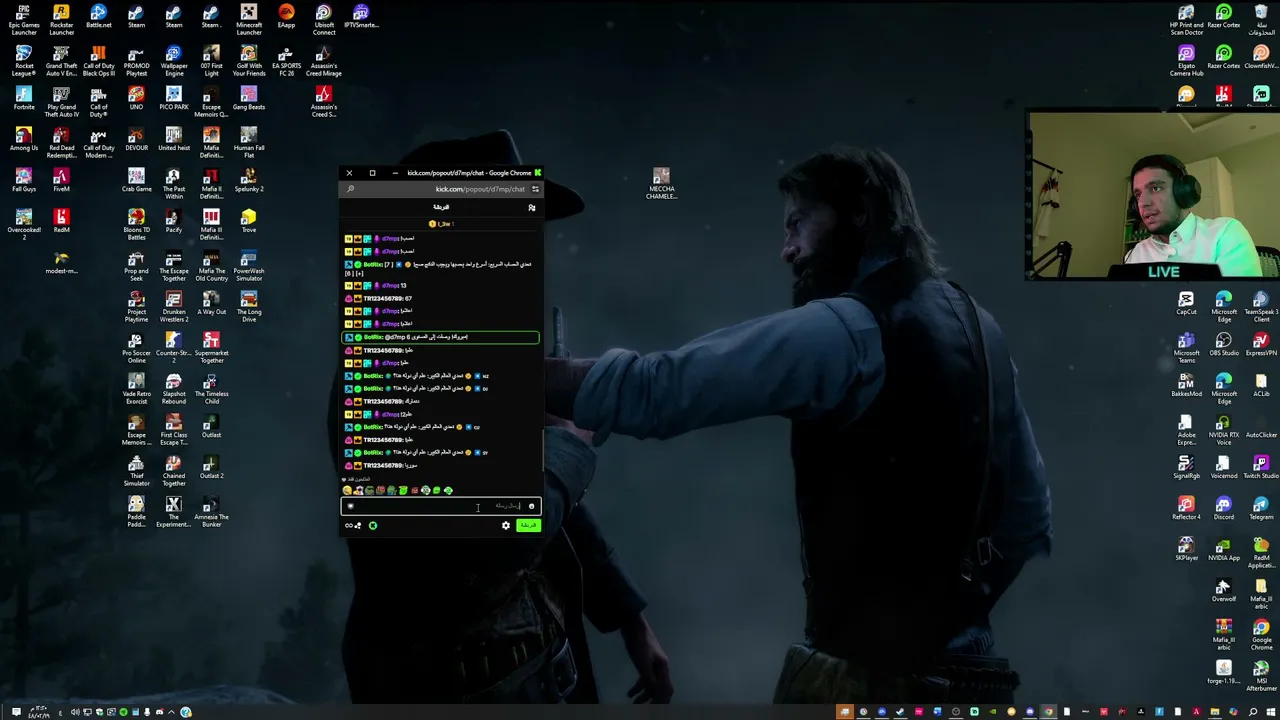1280x720 pixels.
Task: Select the Project Playtime desktop icon
Action: 136,306
